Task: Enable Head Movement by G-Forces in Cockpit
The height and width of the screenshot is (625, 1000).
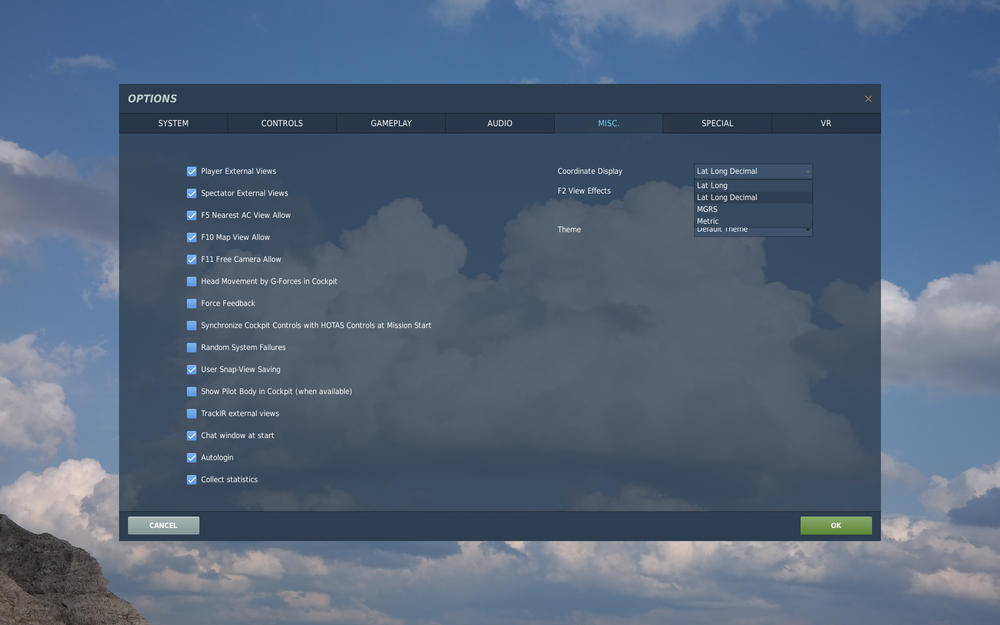Action: [x=191, y=281]
